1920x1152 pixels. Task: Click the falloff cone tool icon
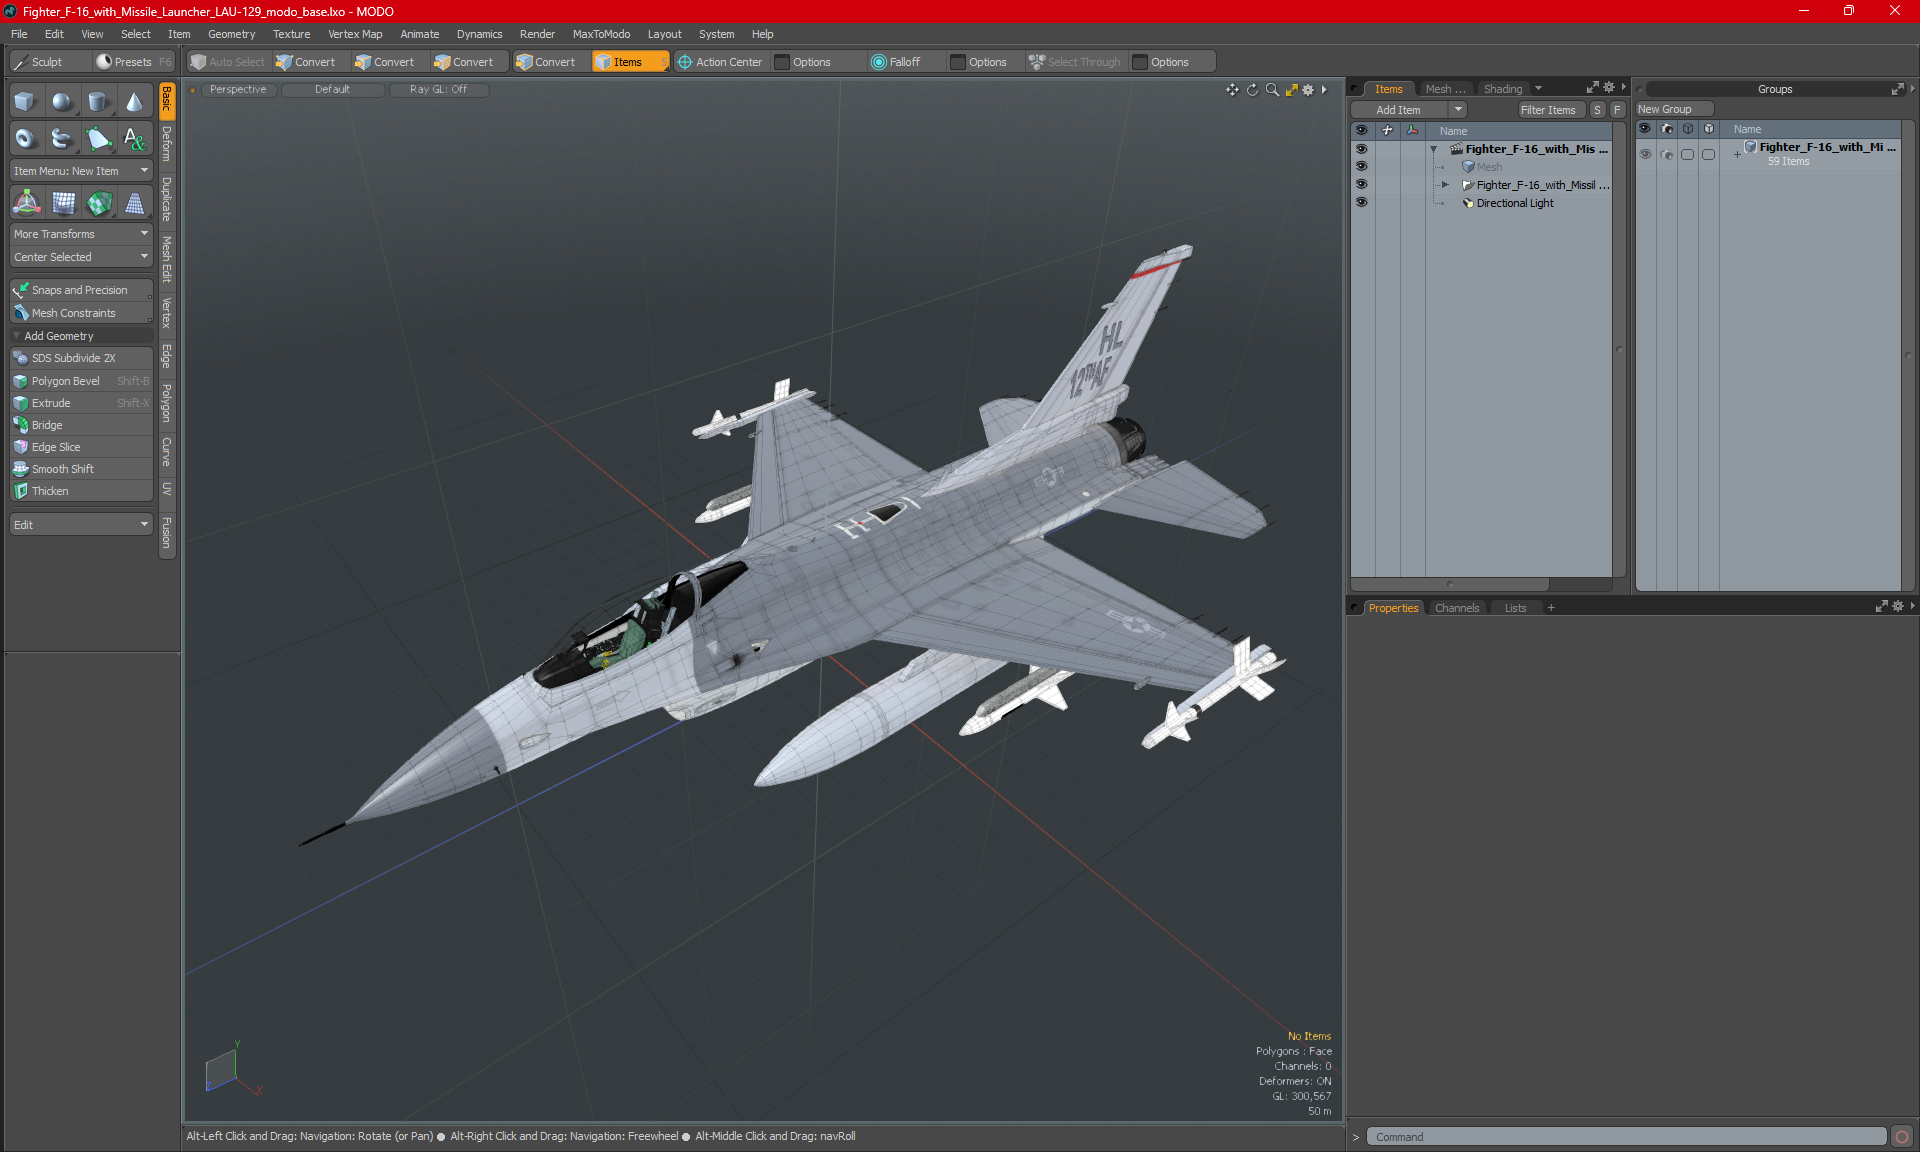pos(134,203)
